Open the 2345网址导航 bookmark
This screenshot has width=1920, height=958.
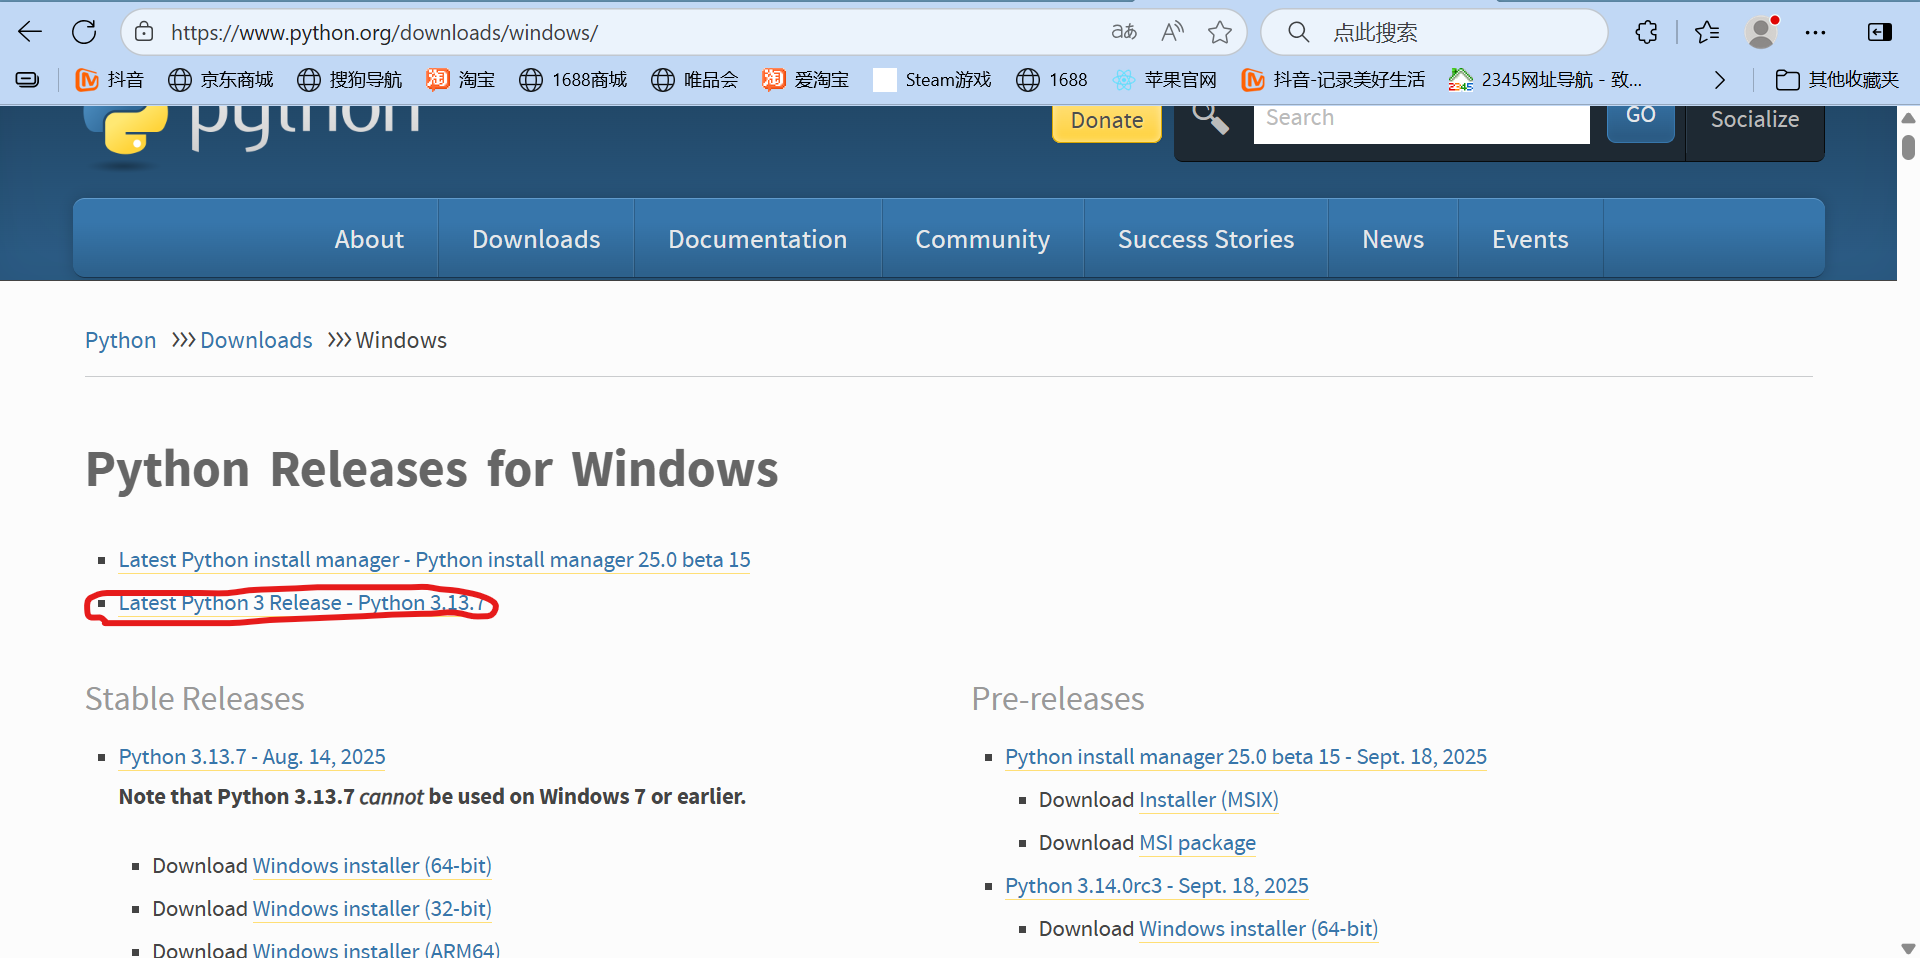[1546, 80]
